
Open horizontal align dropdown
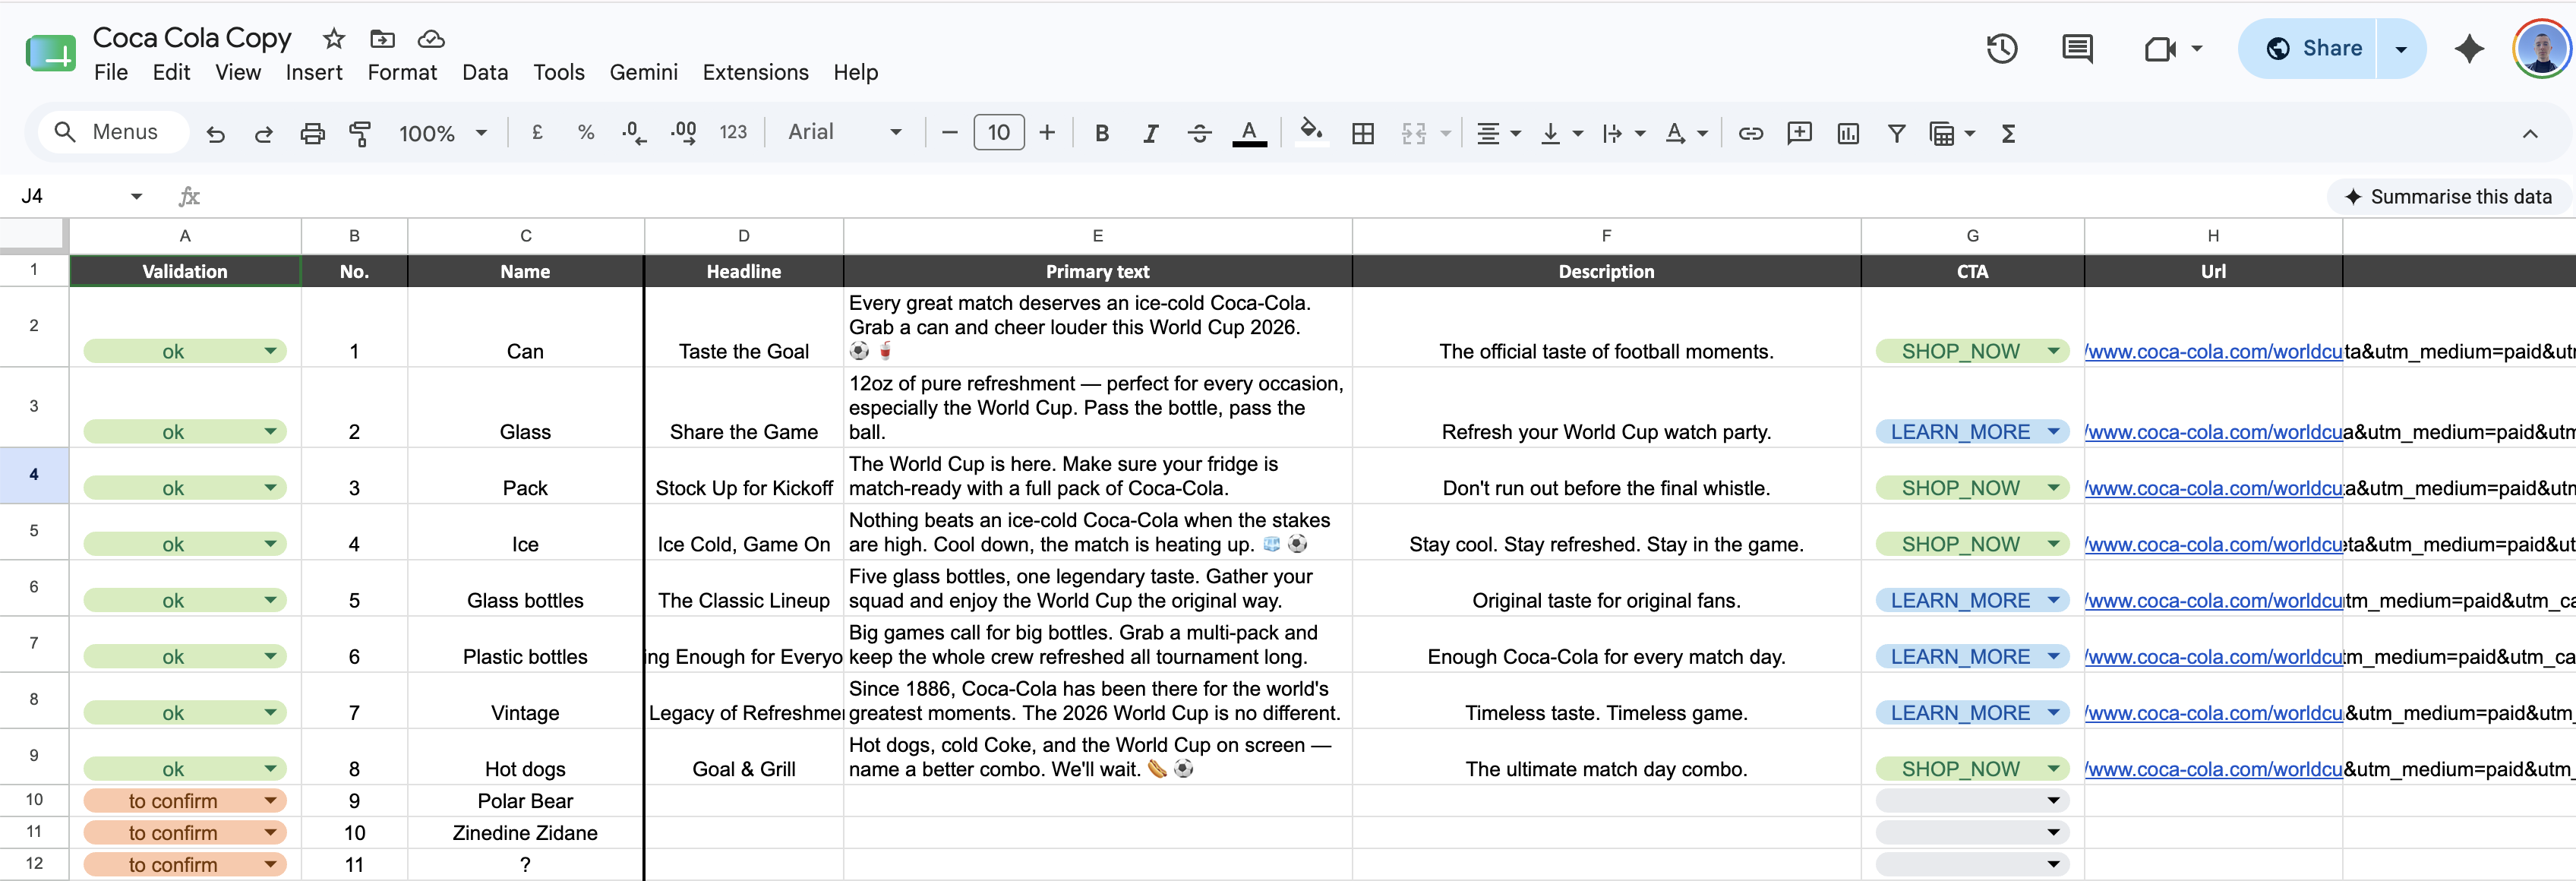(1498, 133)
